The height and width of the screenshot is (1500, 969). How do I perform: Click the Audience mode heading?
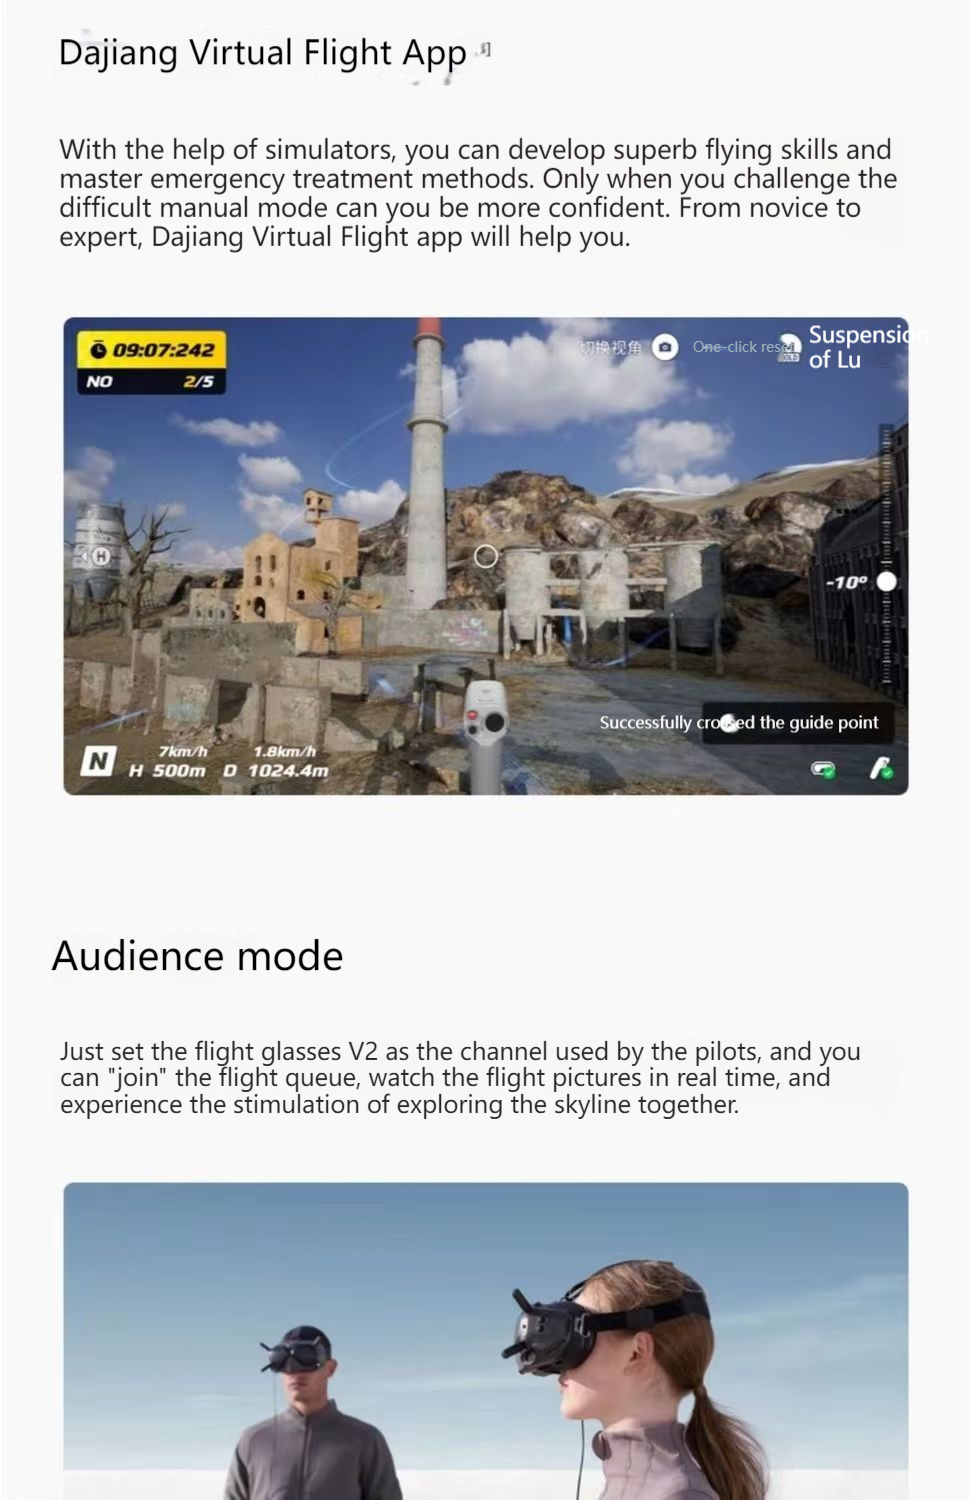pos(198,956)
